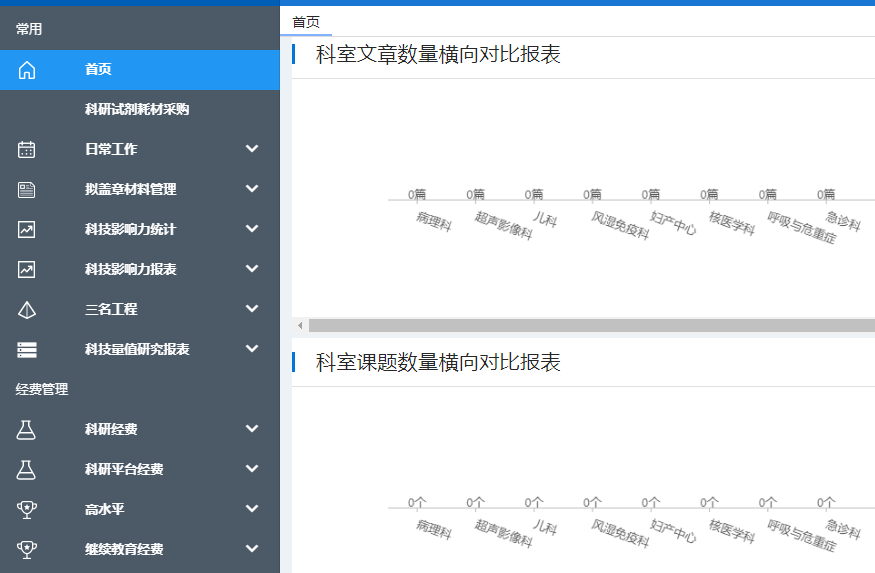Click the server icon for 科技量值研究报表
875x573 pixels.
click(x=27, y=349)
